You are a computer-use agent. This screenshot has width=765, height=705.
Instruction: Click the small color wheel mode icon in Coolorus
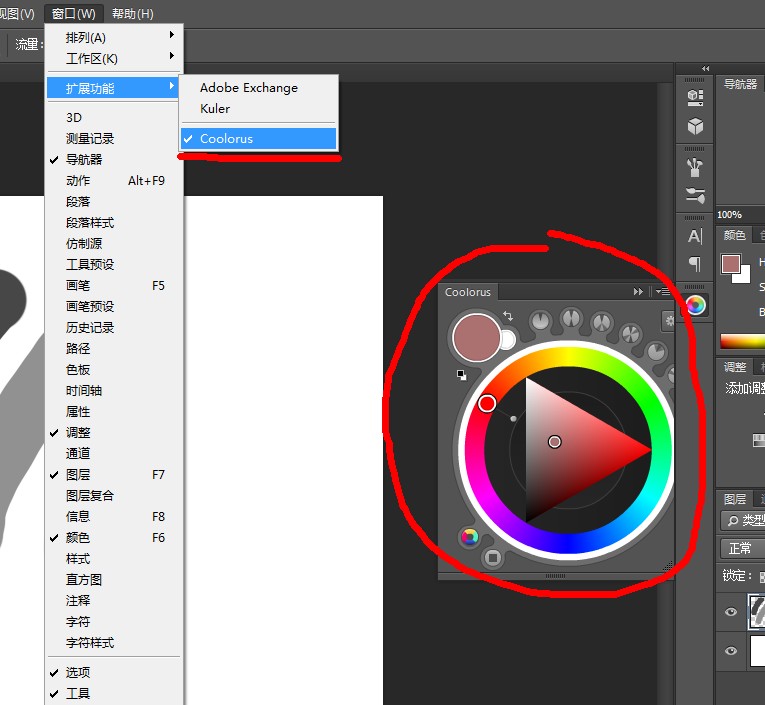(x=469, y=537)
